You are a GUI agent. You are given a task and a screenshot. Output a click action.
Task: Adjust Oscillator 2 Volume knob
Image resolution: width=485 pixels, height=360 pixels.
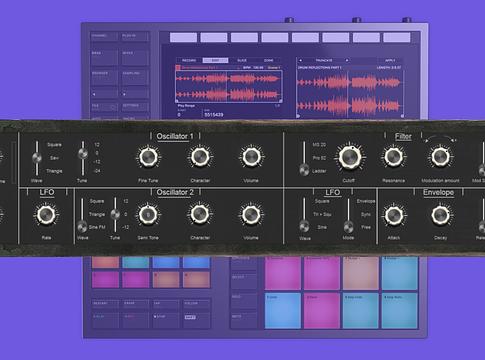point(252,214)
